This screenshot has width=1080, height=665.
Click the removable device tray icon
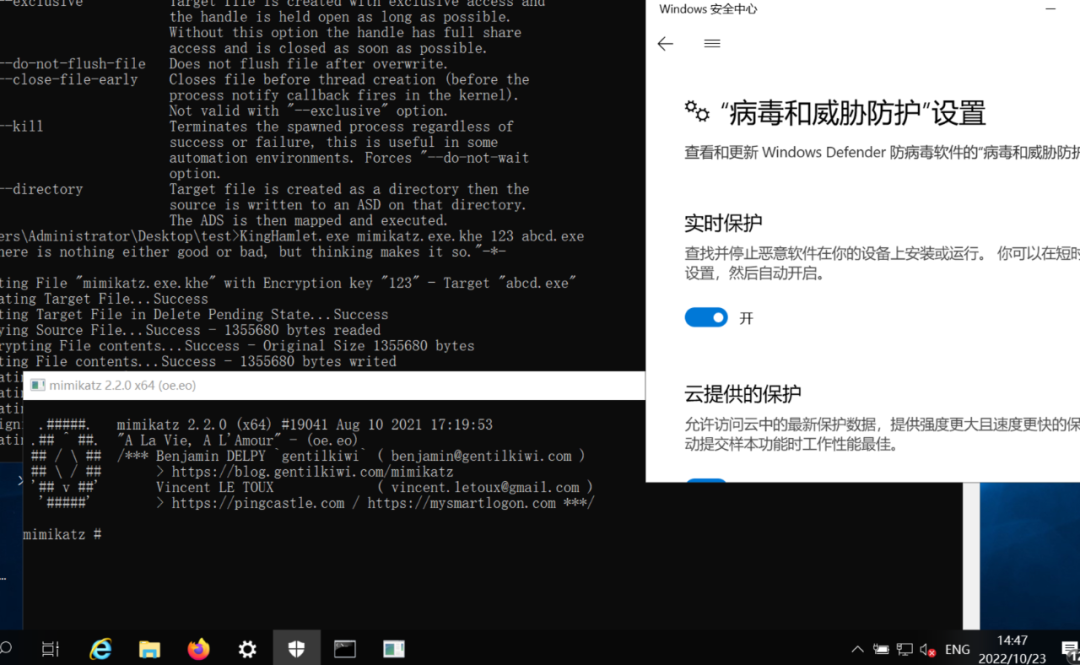[x=881, y=649]
